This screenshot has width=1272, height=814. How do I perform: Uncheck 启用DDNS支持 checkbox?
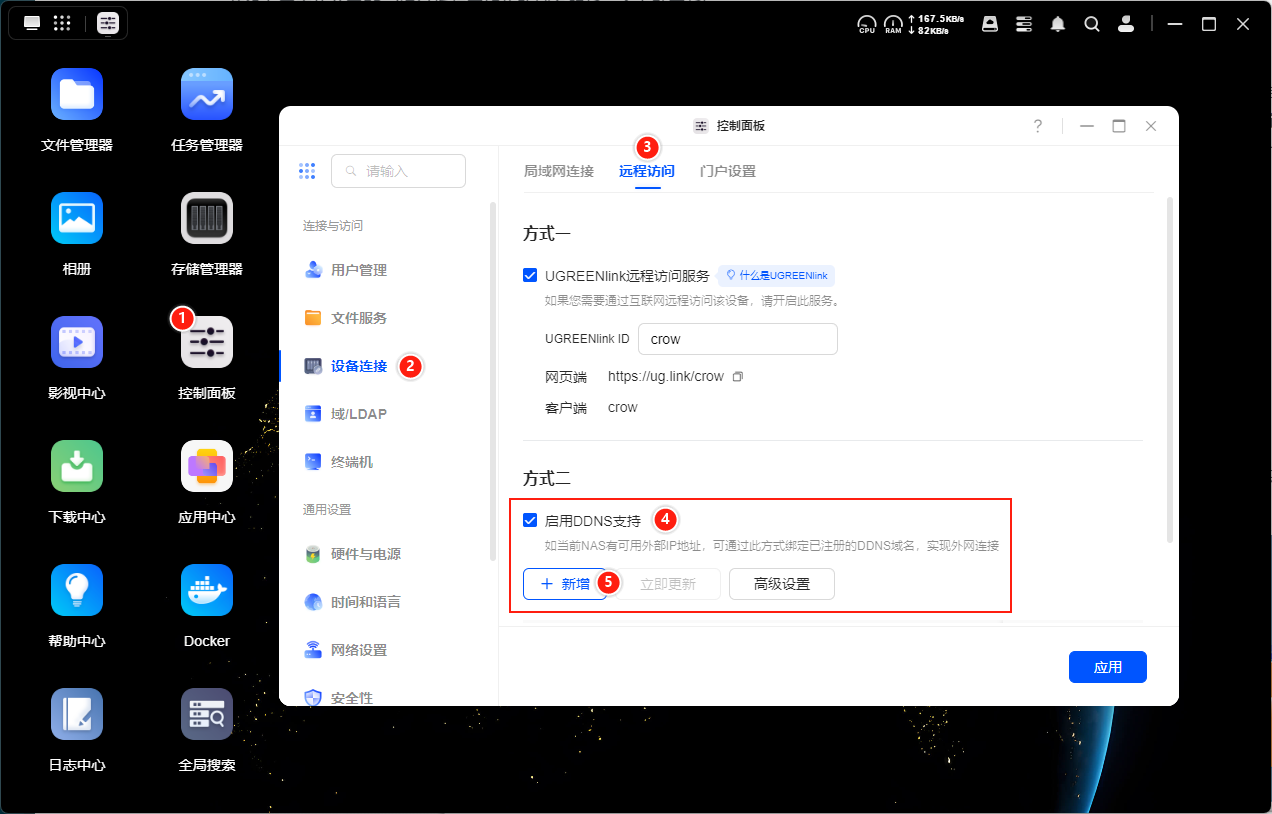530,520
